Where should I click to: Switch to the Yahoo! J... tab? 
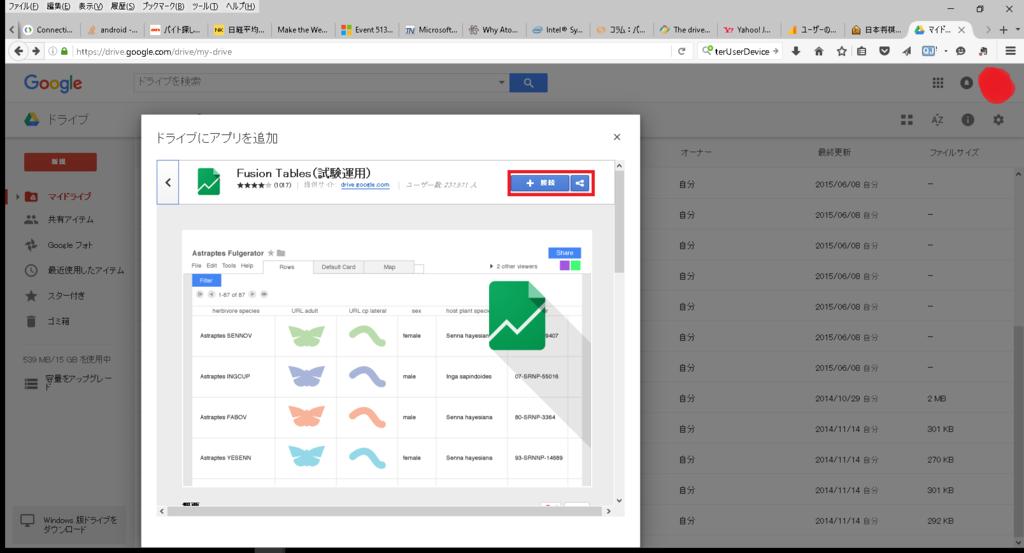tap(748, 29)
